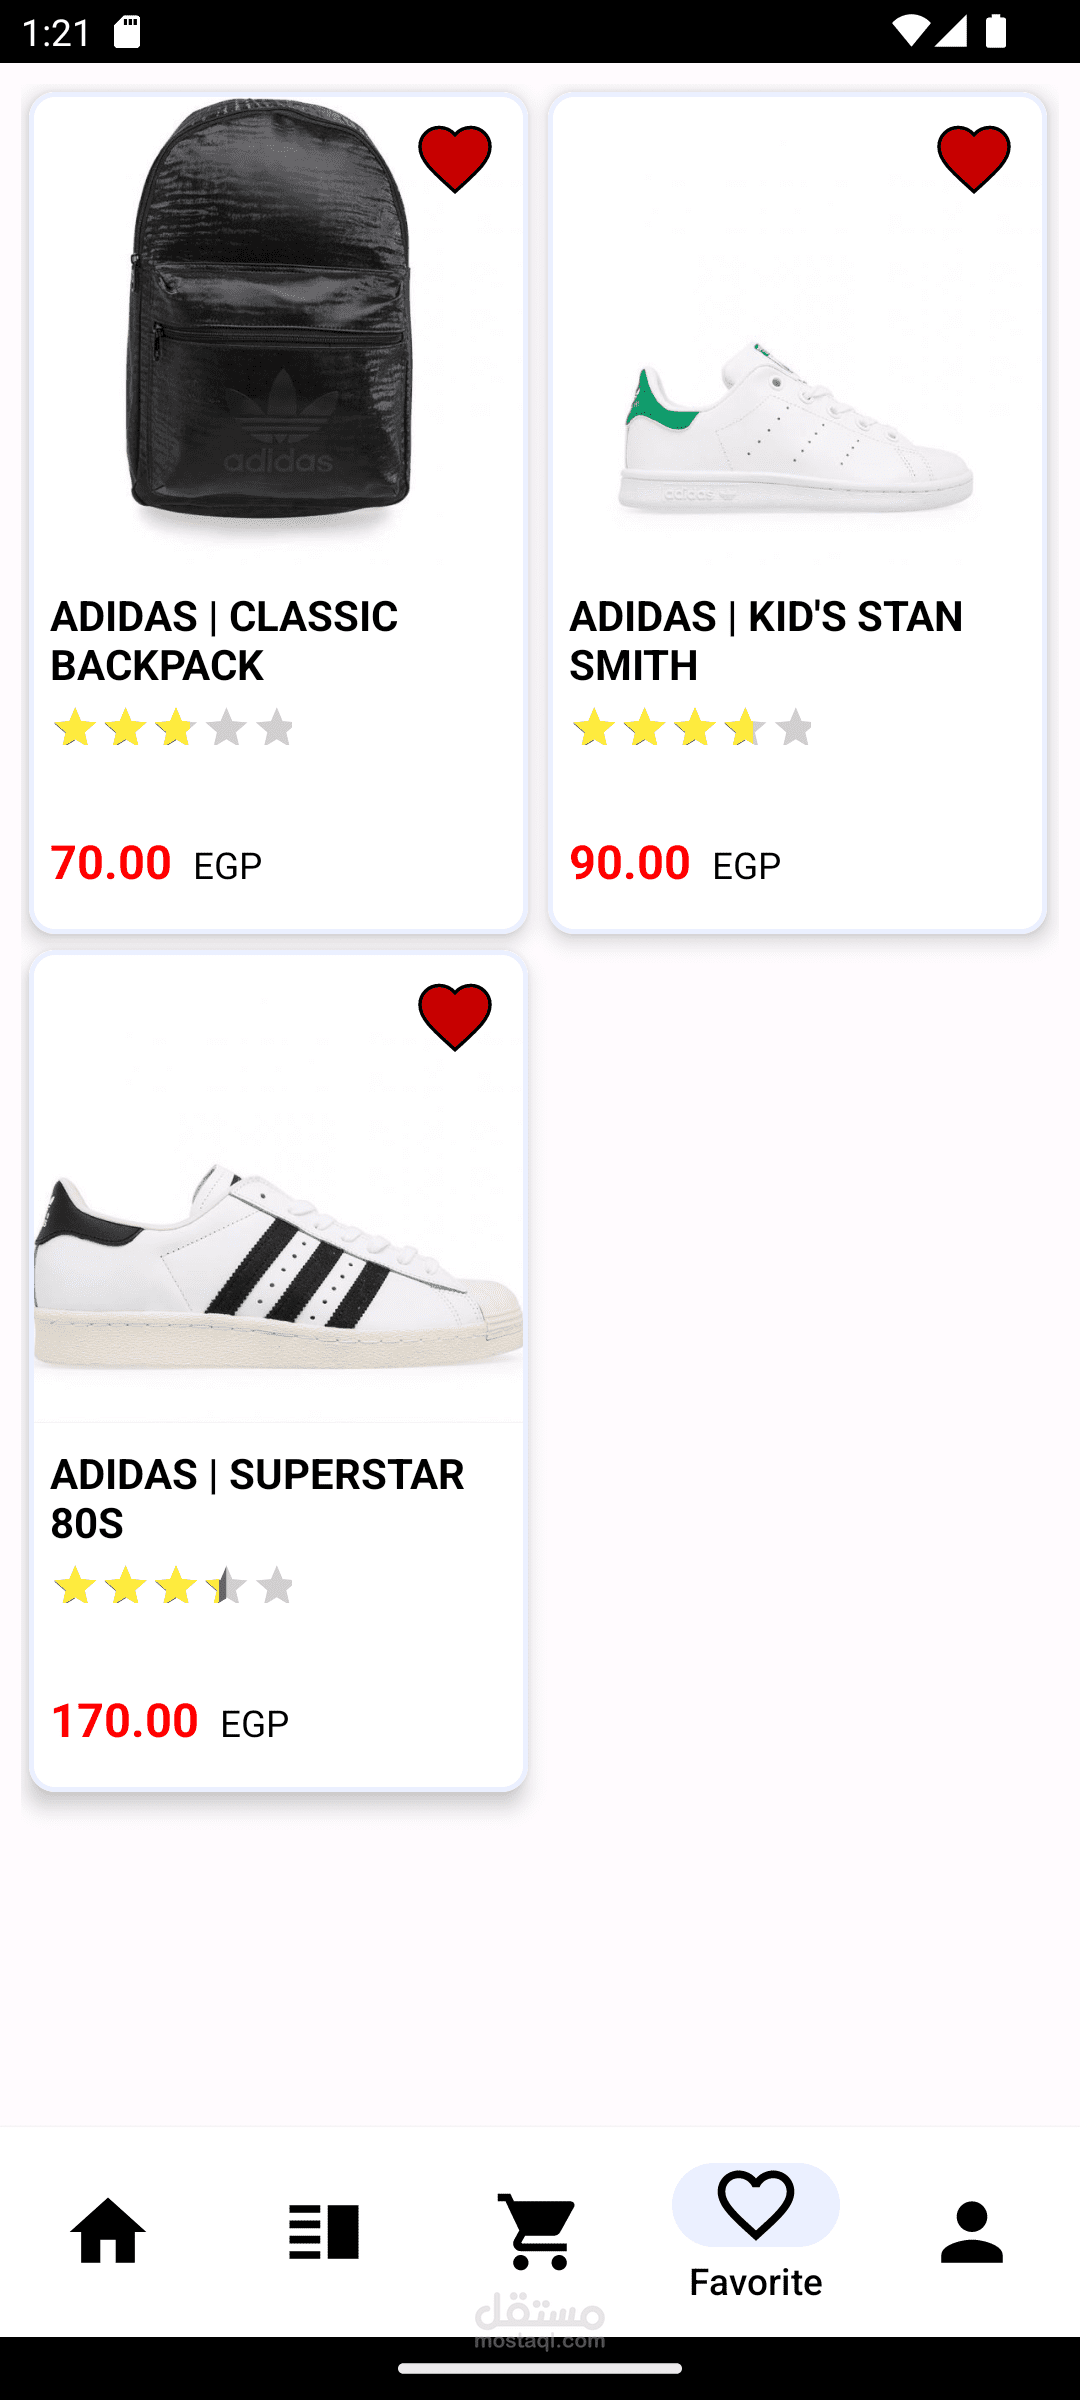Tap the ADIDAS | KID'S STAN SMITH title
The image size is (1080, 2400).
(766, 641)
